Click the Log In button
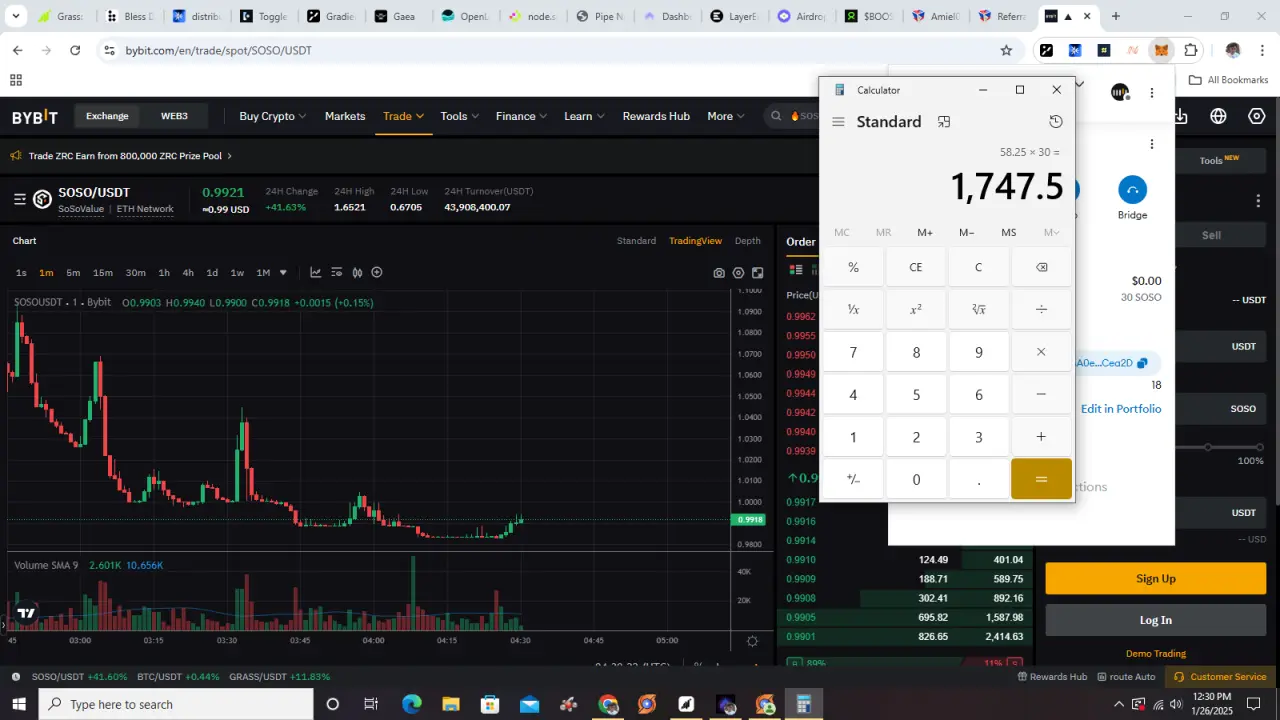This screenshot has height=720, width=1280. [1156, 620]
